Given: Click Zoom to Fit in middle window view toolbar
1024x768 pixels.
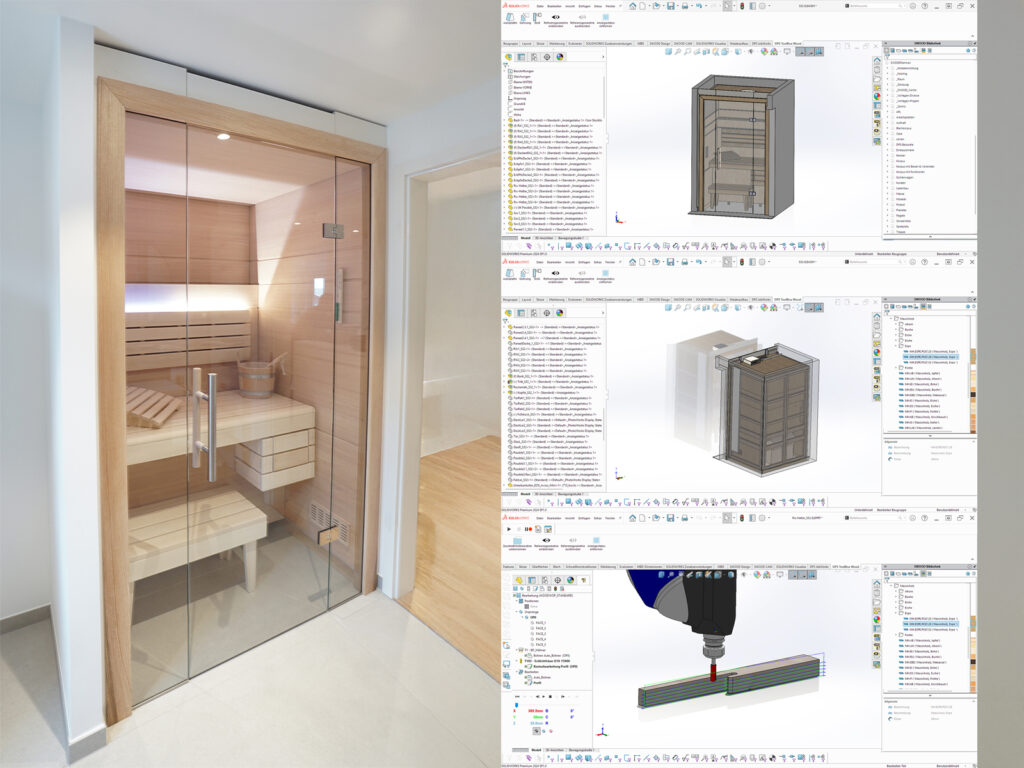Looking at the screenshot, I should click(677, 308).
